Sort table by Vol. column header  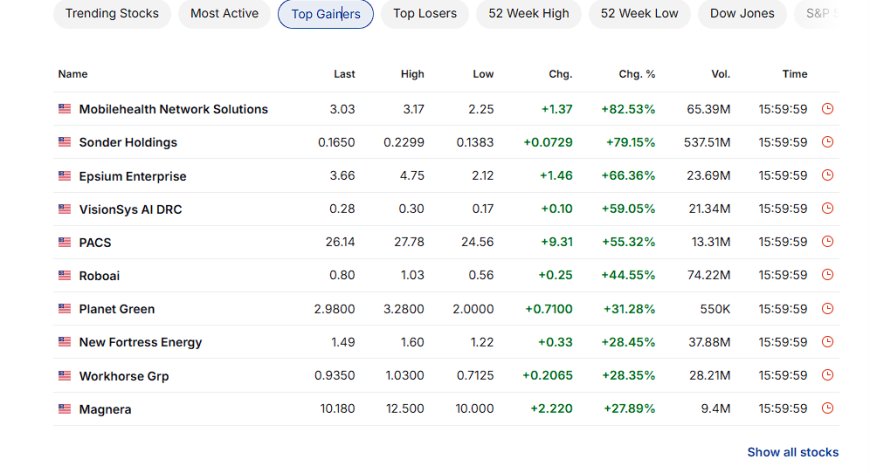[x=721, y=74]
